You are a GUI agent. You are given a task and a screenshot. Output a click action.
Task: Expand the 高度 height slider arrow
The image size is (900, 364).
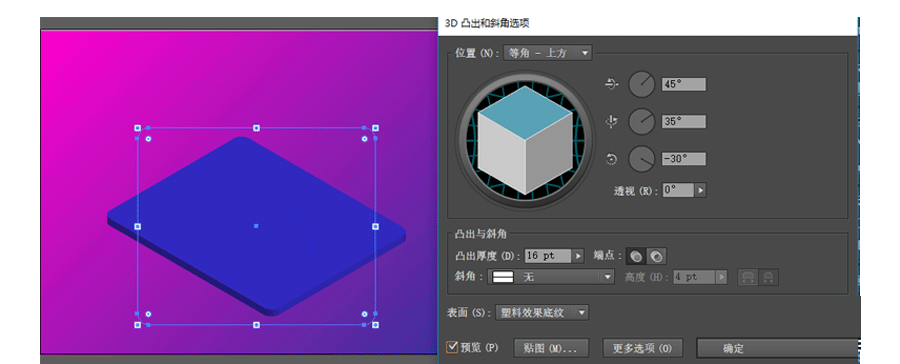(721, 277)
